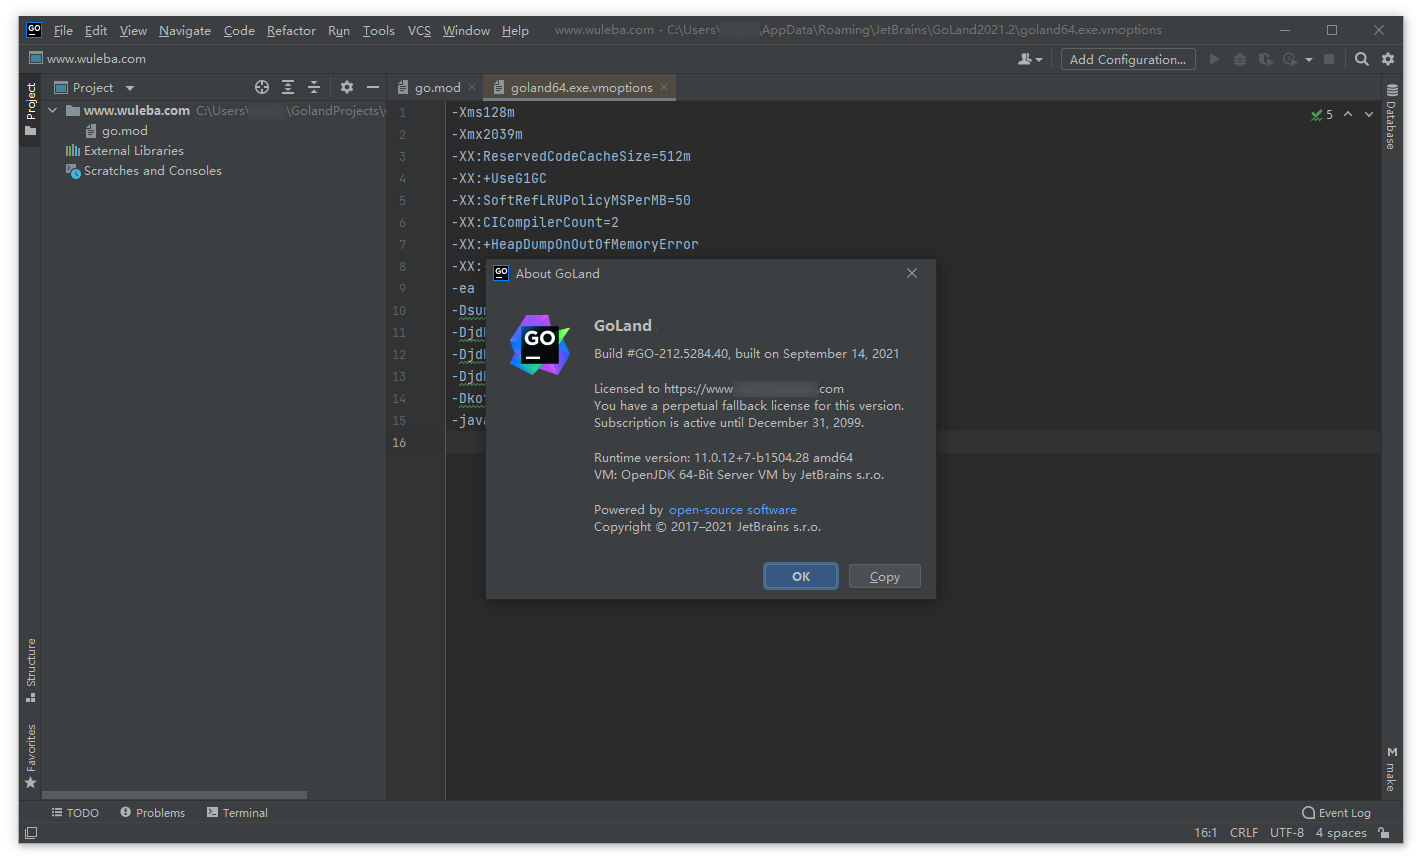This screenshot has height=863, width=1420.
Task: Open the TODO tool window
Action: point(75,813)
